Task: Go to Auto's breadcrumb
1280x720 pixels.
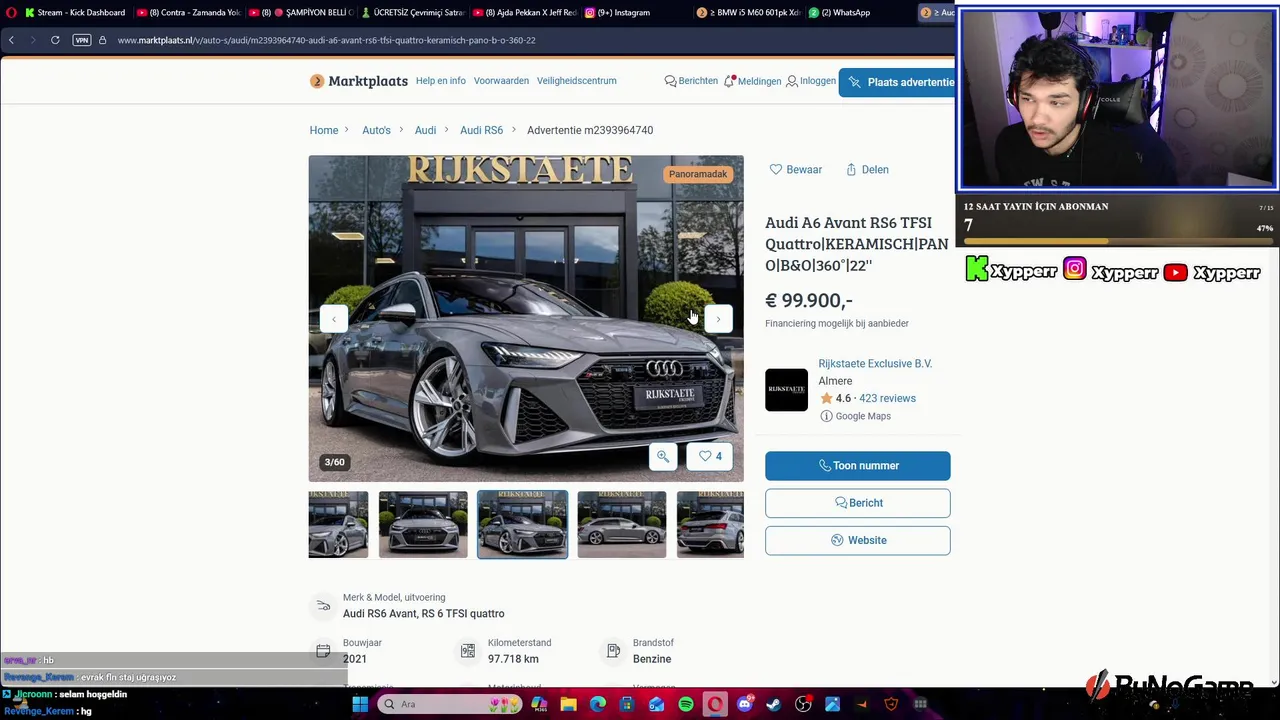Action: pos(376,130)
